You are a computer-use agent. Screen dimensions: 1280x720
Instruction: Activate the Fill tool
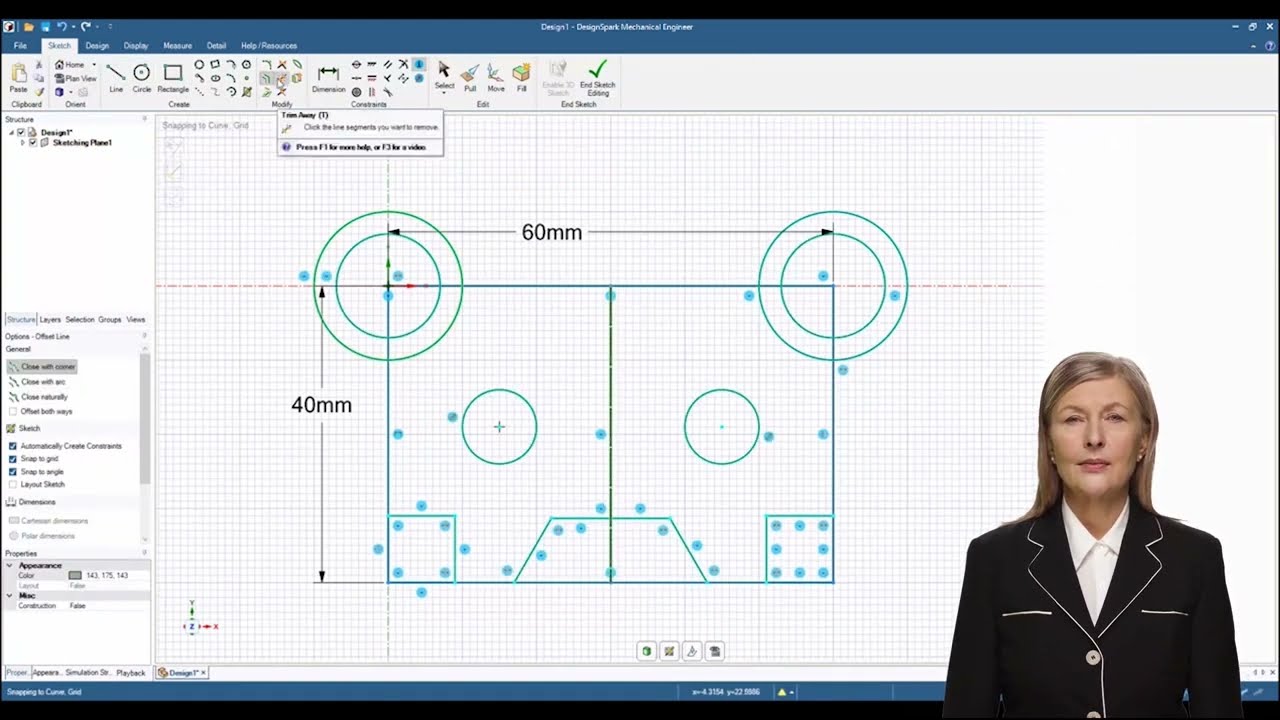[x=521, y=75]
